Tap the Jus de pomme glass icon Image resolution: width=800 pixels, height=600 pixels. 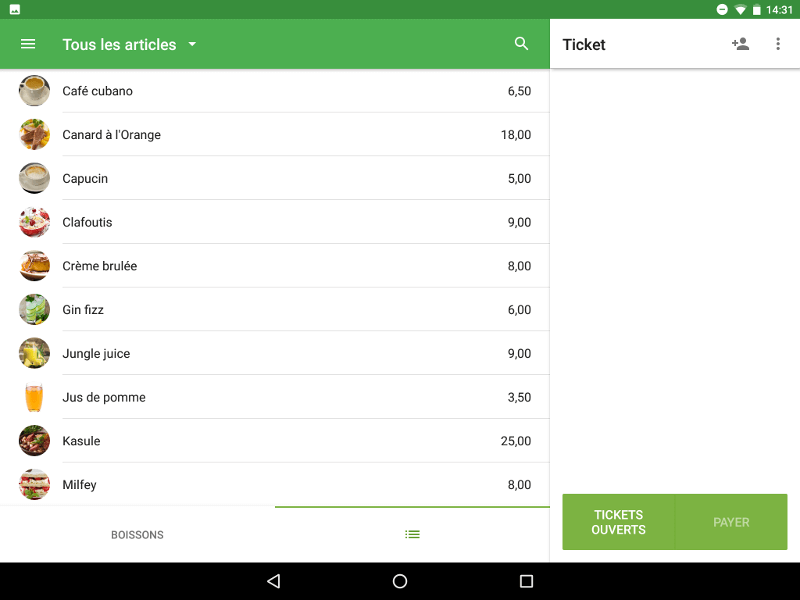(x=34, y=397)
